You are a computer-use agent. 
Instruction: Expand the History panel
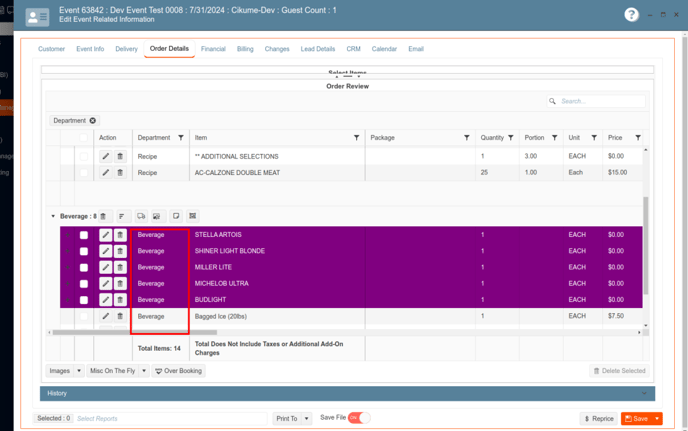tap(347, 393)
